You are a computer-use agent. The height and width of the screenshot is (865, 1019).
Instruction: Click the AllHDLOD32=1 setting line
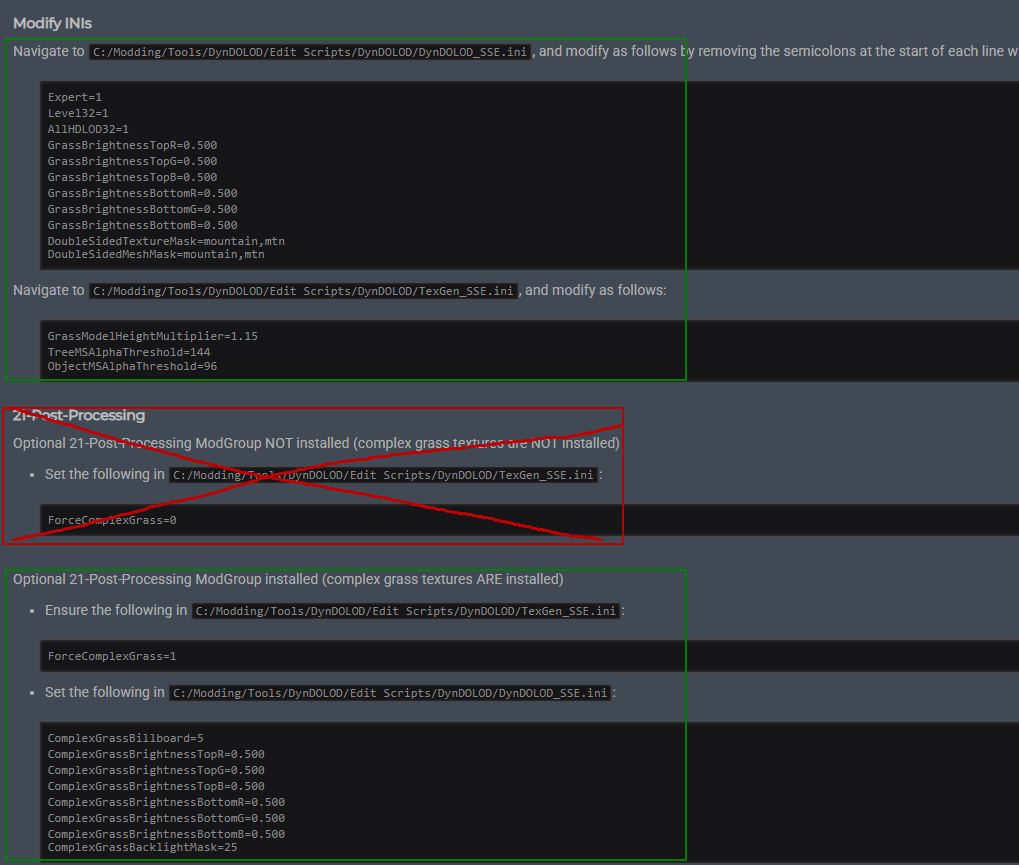[x=88, y=129]
